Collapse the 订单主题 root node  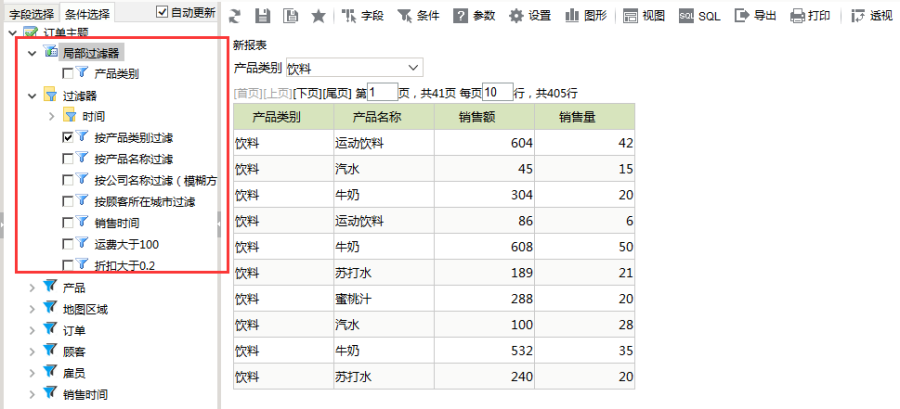pos(13,34)
